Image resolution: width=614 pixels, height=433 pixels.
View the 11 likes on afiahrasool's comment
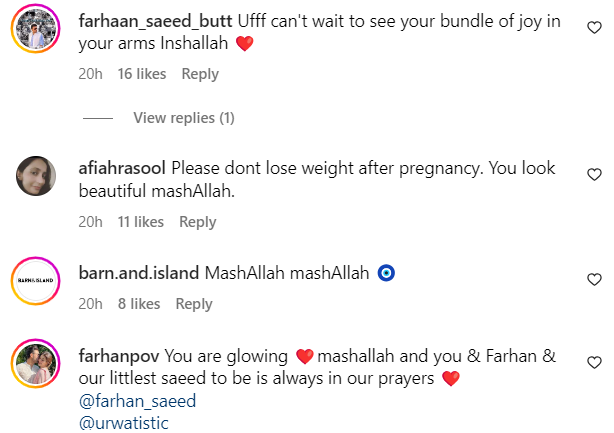point(140,222)
